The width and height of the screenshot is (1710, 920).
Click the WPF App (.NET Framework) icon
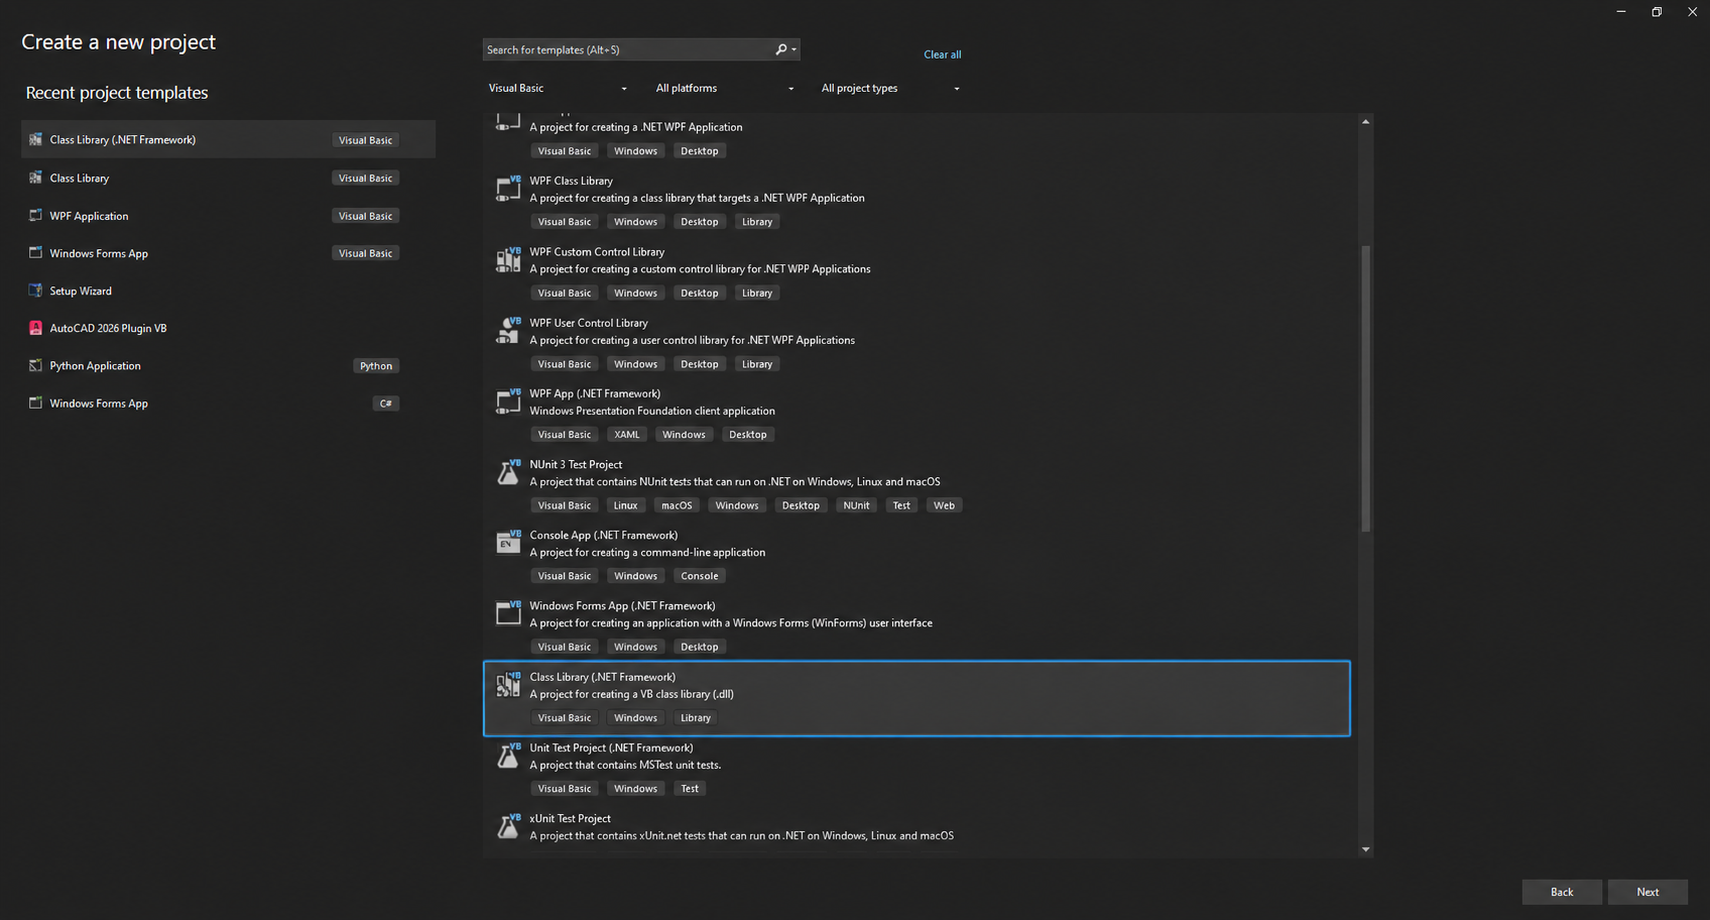[508, 401]
